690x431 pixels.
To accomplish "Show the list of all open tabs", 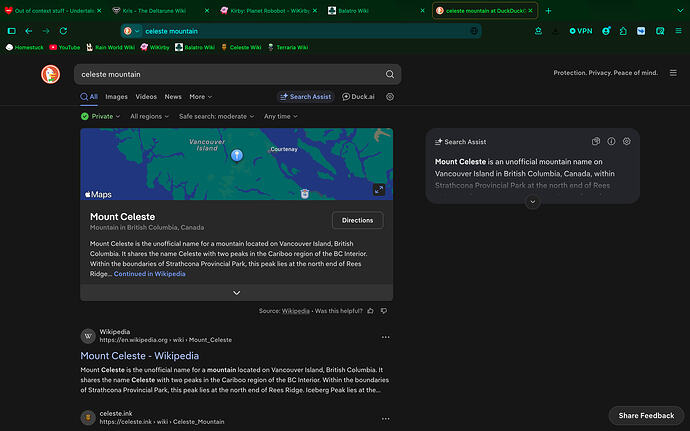I will 680,11.
